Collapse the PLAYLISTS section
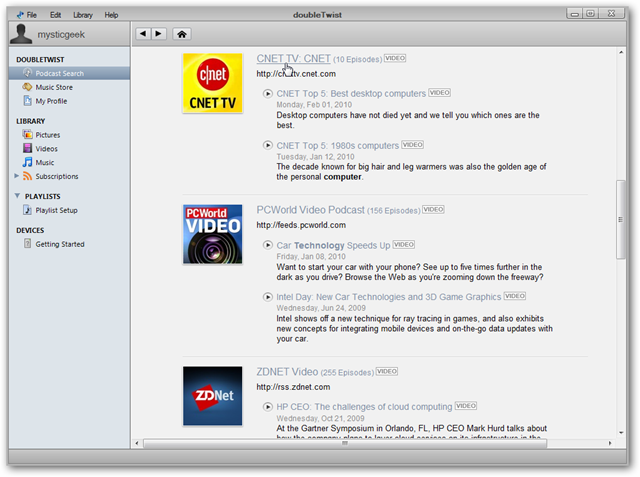The height and width of the screenshot is (477, 640). click(17, 196)
